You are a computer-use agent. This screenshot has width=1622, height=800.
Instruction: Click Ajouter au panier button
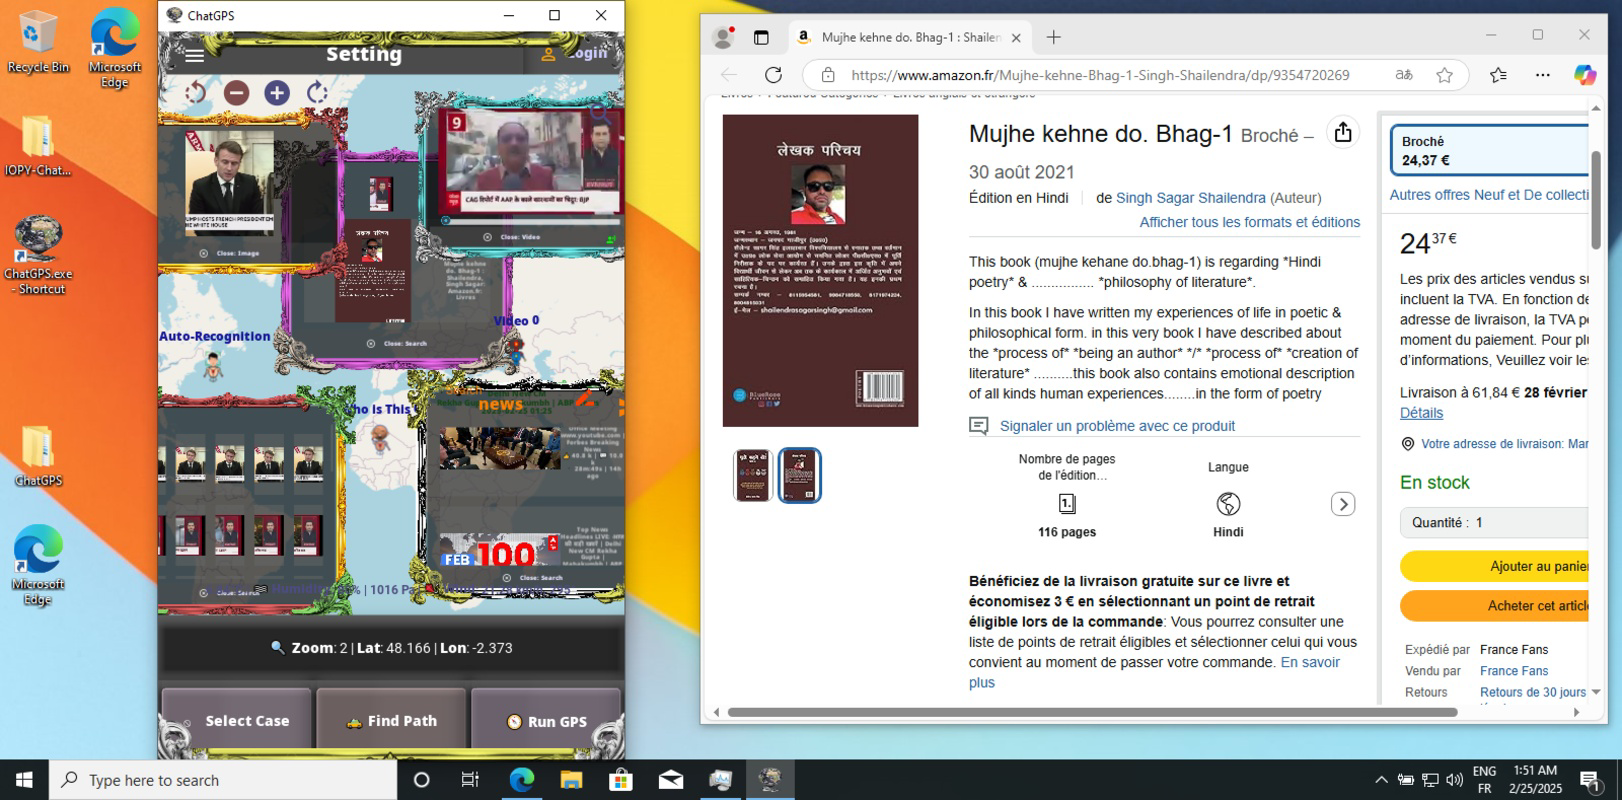click(1494, 566)
